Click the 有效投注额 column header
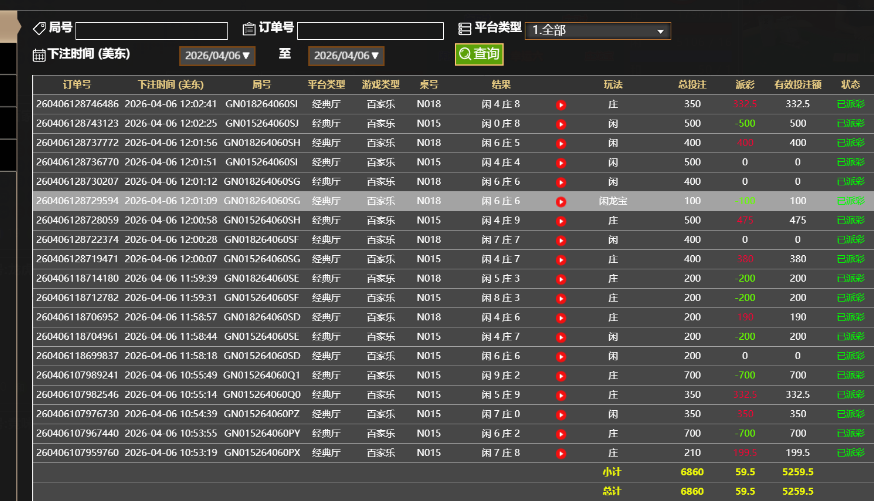The image size is (874, 501). point(798,85)
